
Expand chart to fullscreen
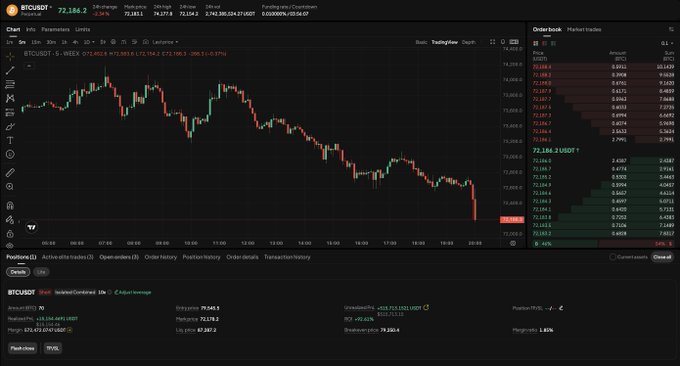pos(493,42)
